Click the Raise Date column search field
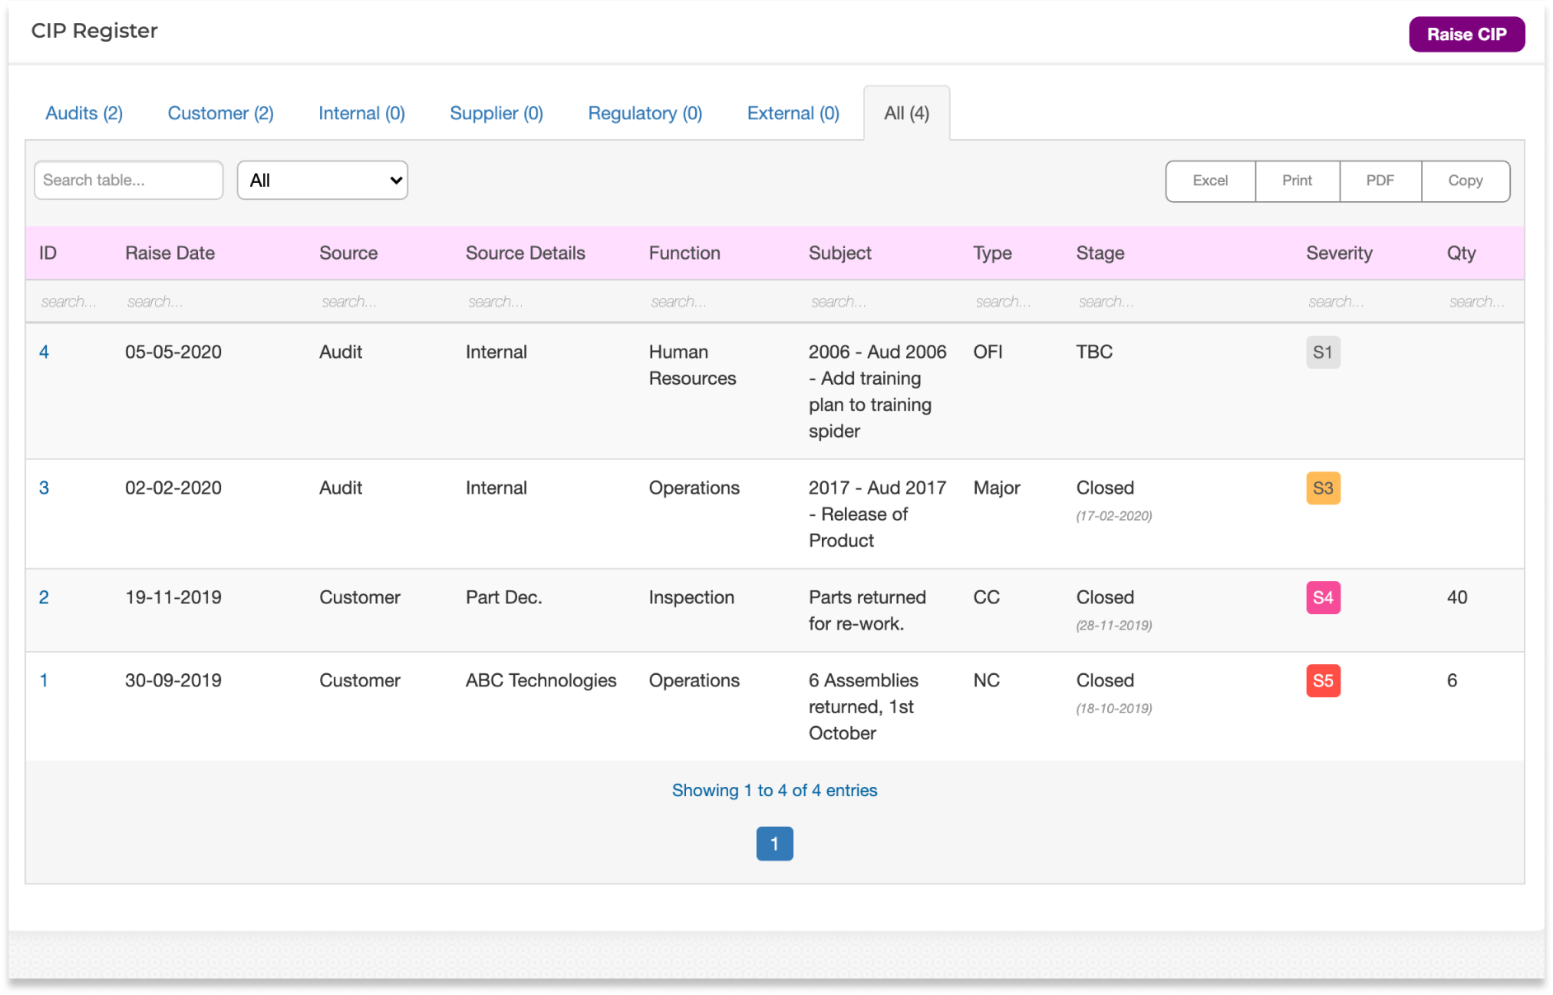Screen dimensions: 1553x995 click(x=155, y=301)
